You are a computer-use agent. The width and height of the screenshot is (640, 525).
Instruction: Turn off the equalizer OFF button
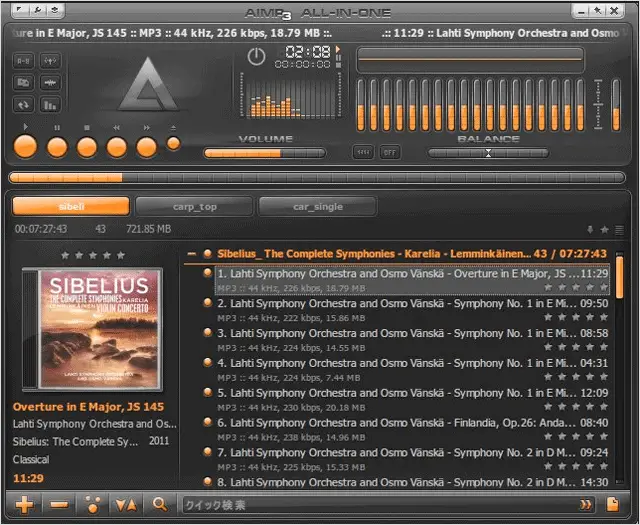[390, 153]
